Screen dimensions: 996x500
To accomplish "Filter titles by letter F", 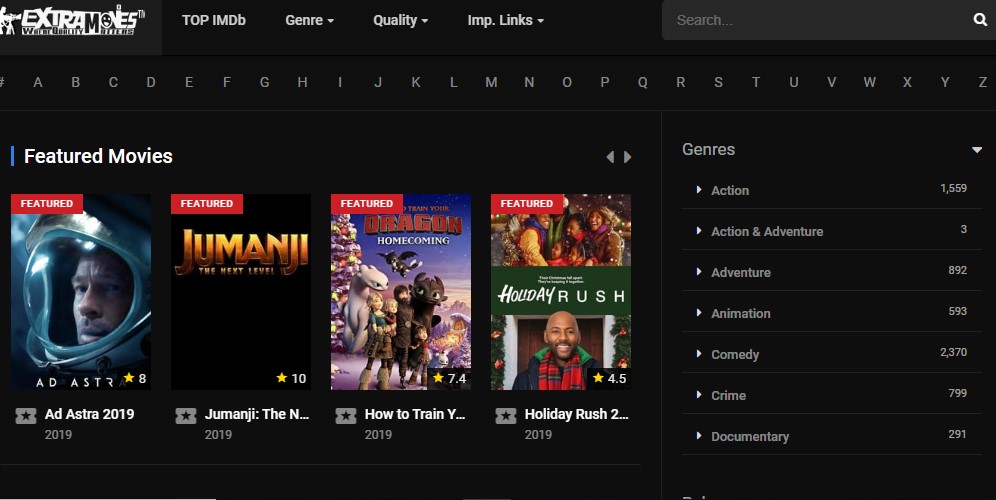I will [x=227, y=82].
